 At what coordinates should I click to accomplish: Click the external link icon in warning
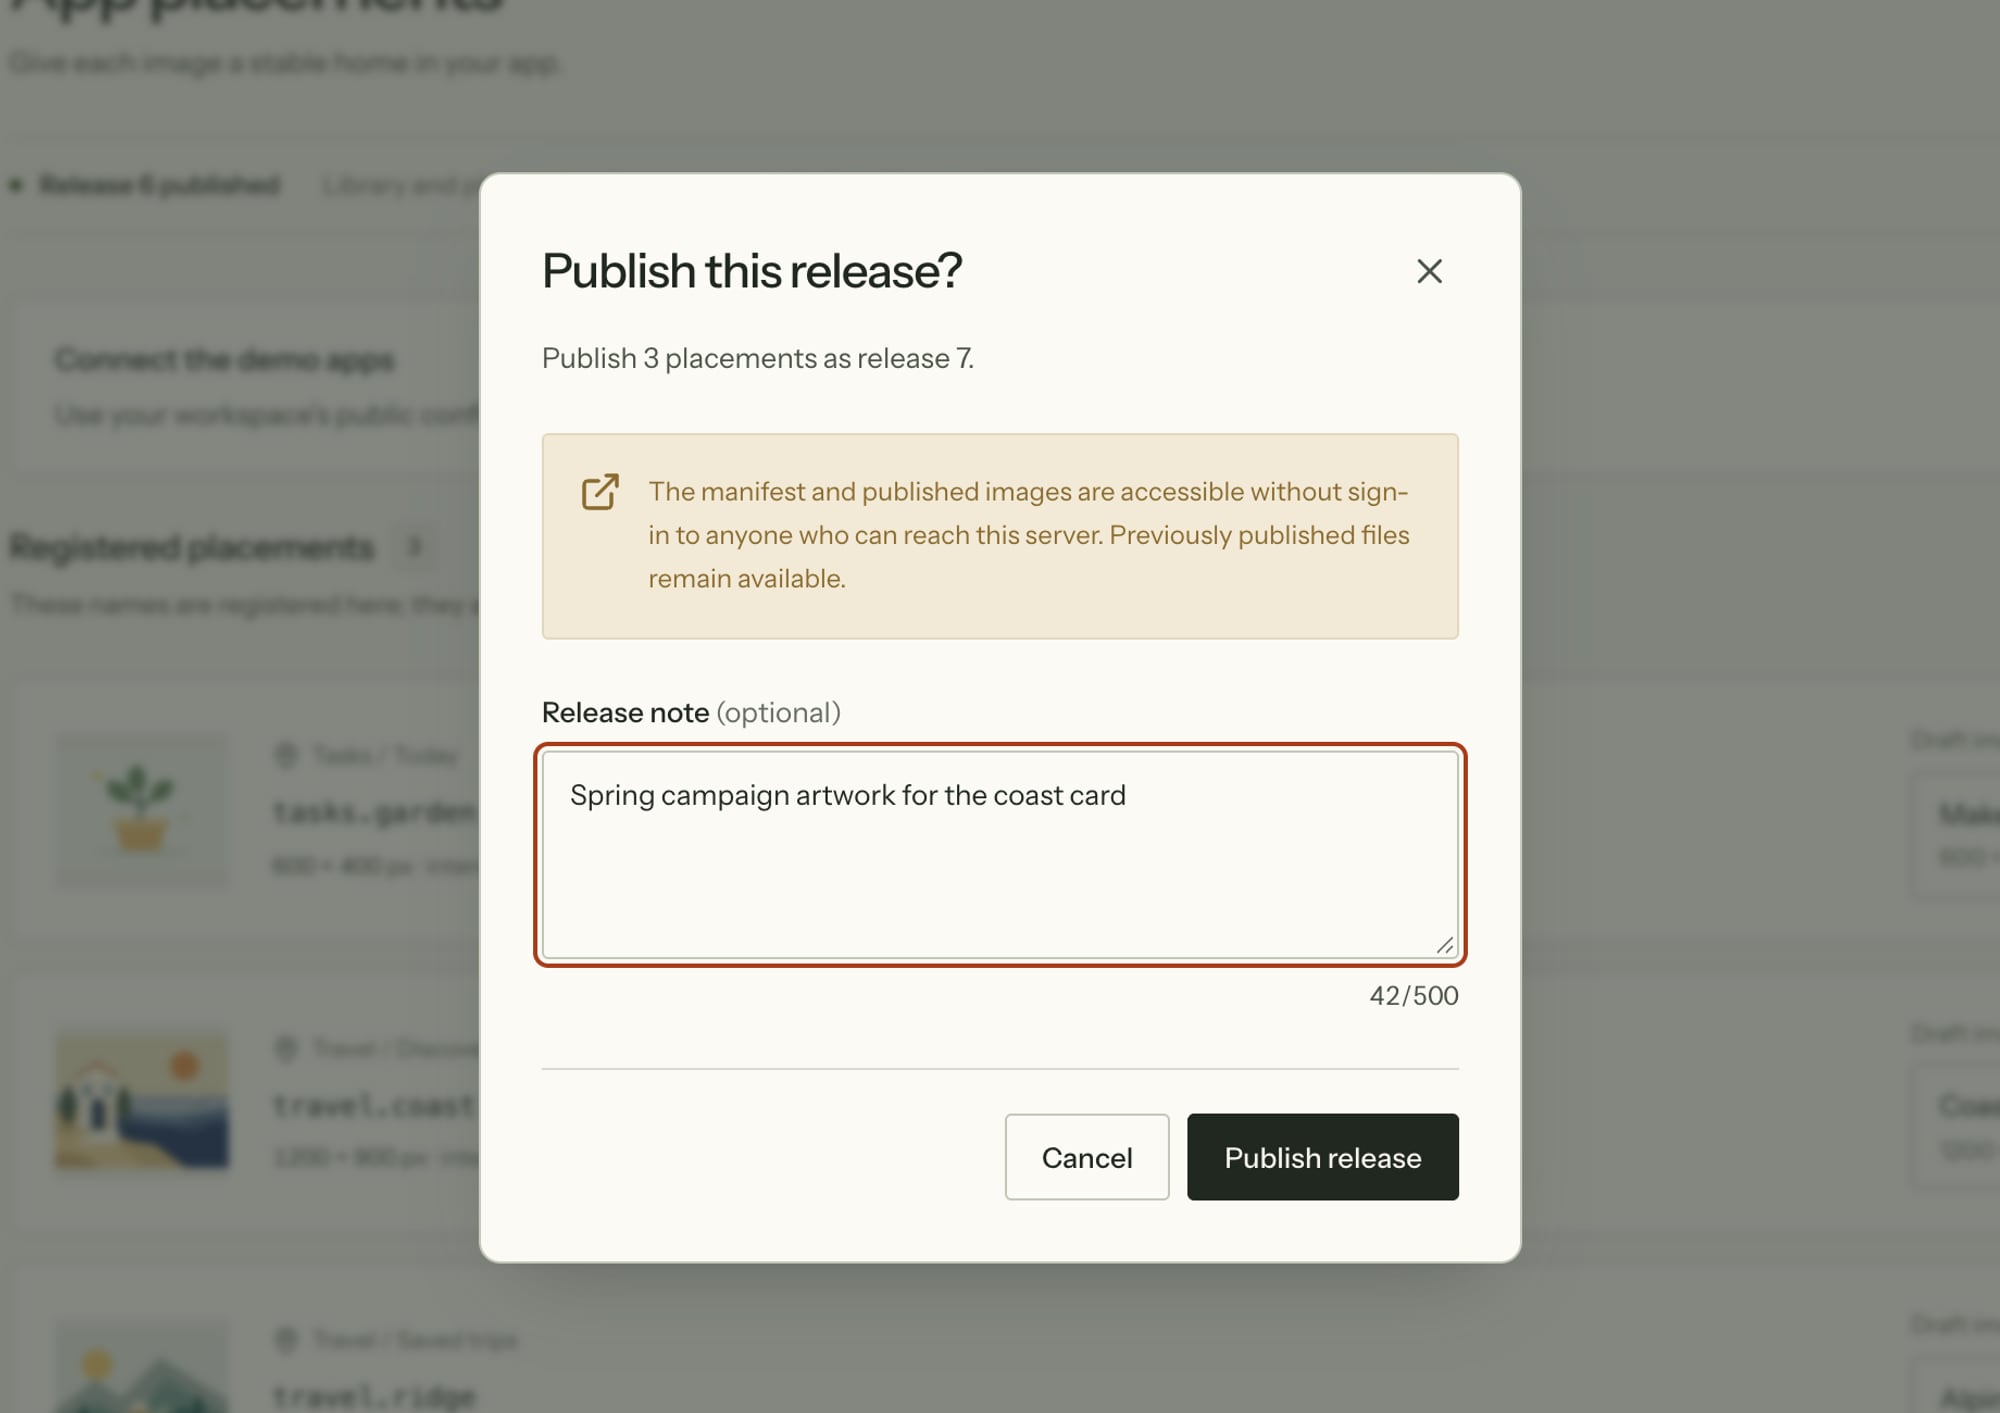(600, 492)
